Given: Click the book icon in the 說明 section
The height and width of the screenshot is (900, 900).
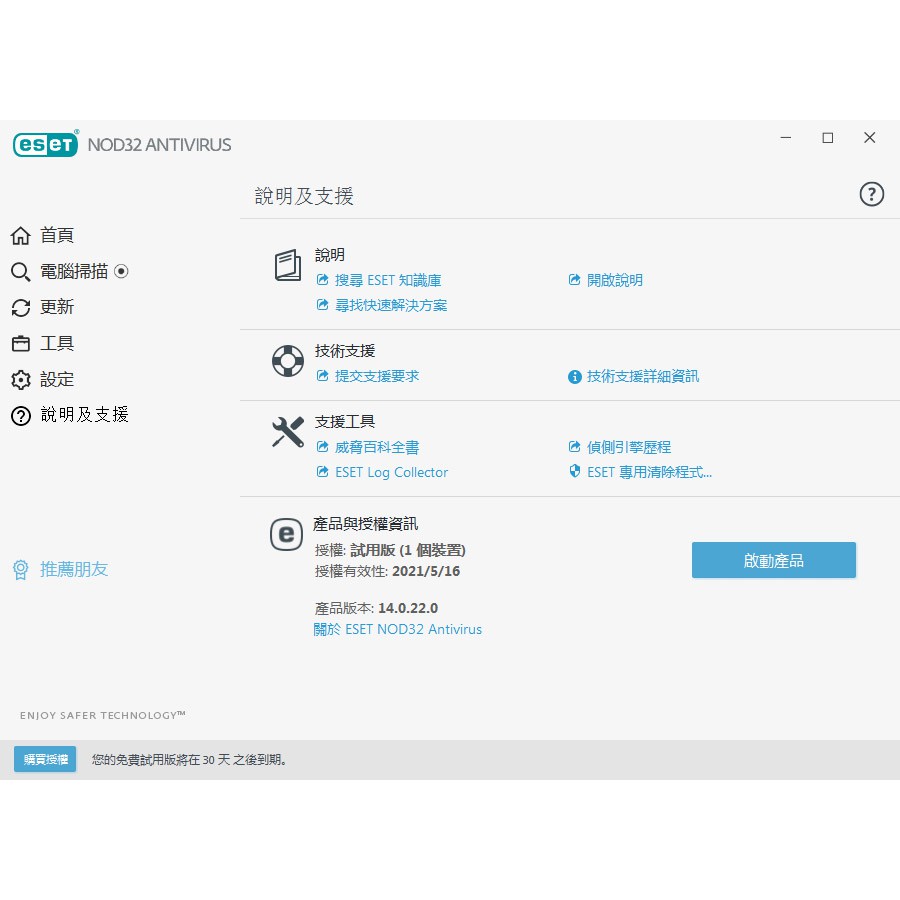Looking at the screenshot, I should (x=288, y=265).
